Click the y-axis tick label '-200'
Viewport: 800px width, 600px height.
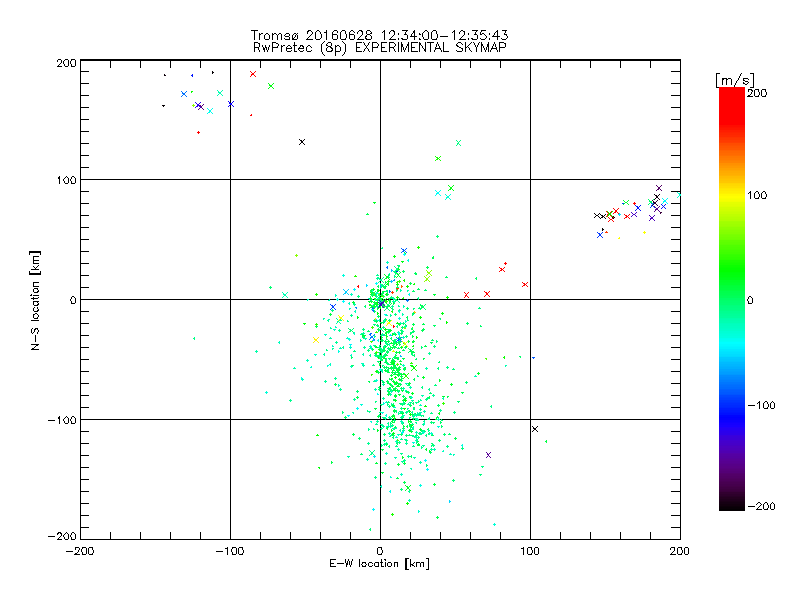click(63, 536)
